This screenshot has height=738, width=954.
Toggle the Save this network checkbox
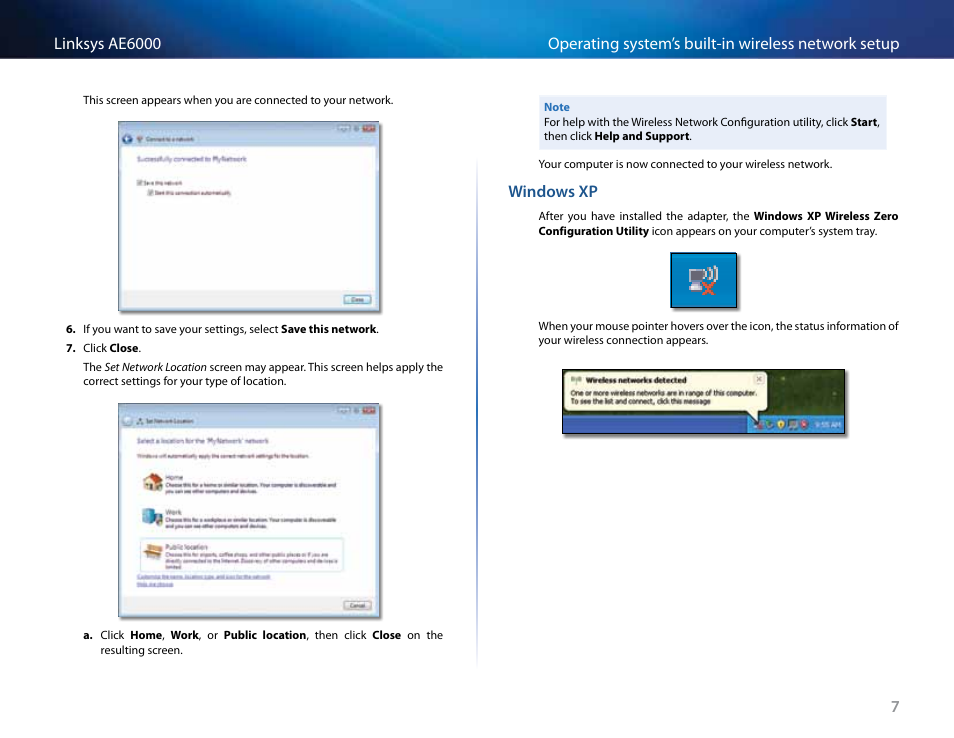point(139,183)
